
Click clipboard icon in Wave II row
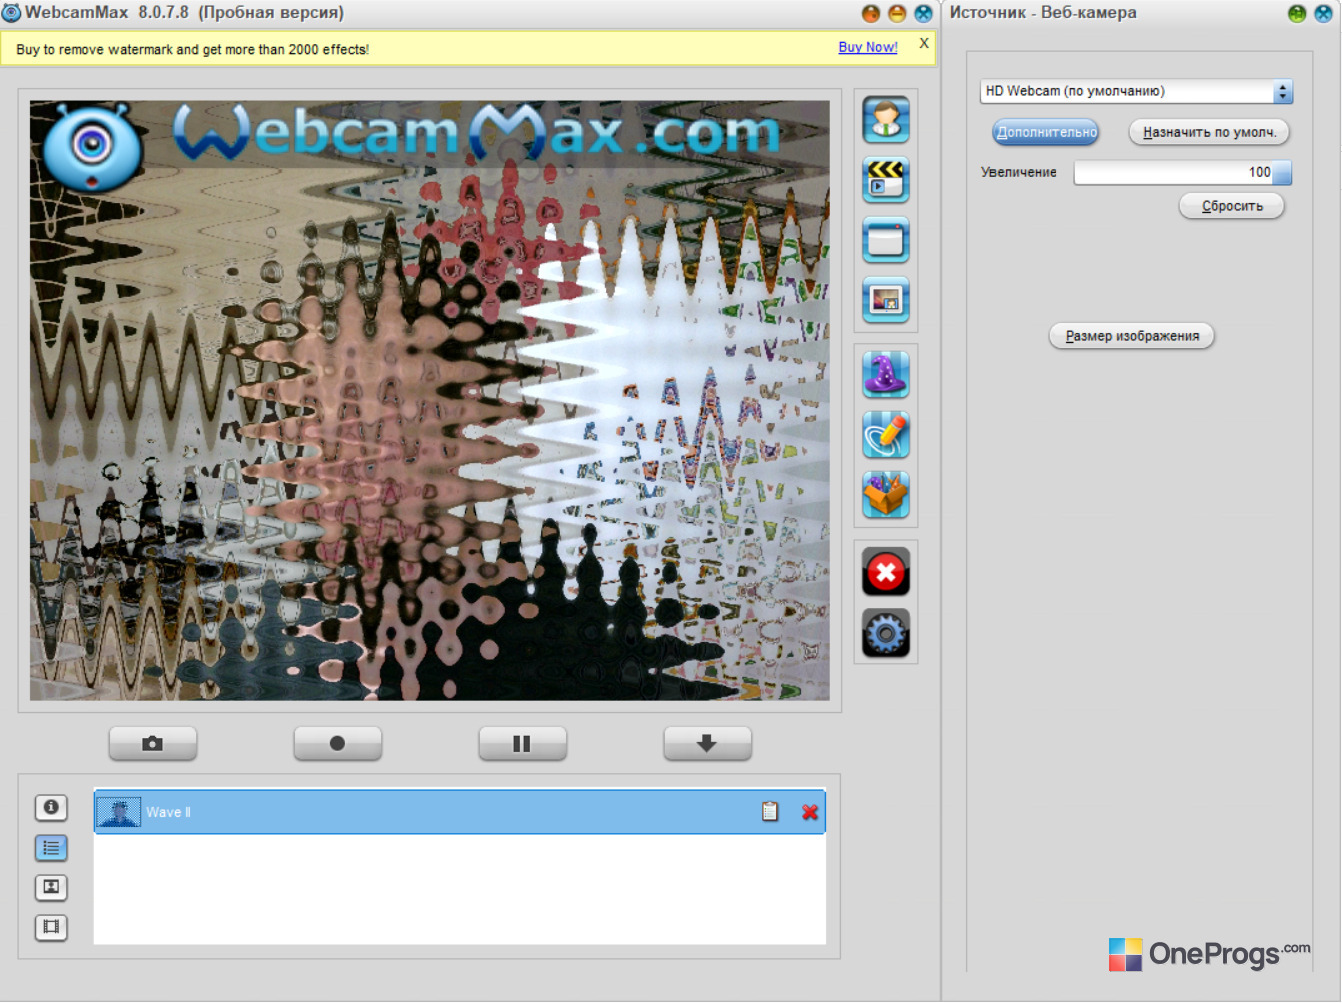coord(770,811)
